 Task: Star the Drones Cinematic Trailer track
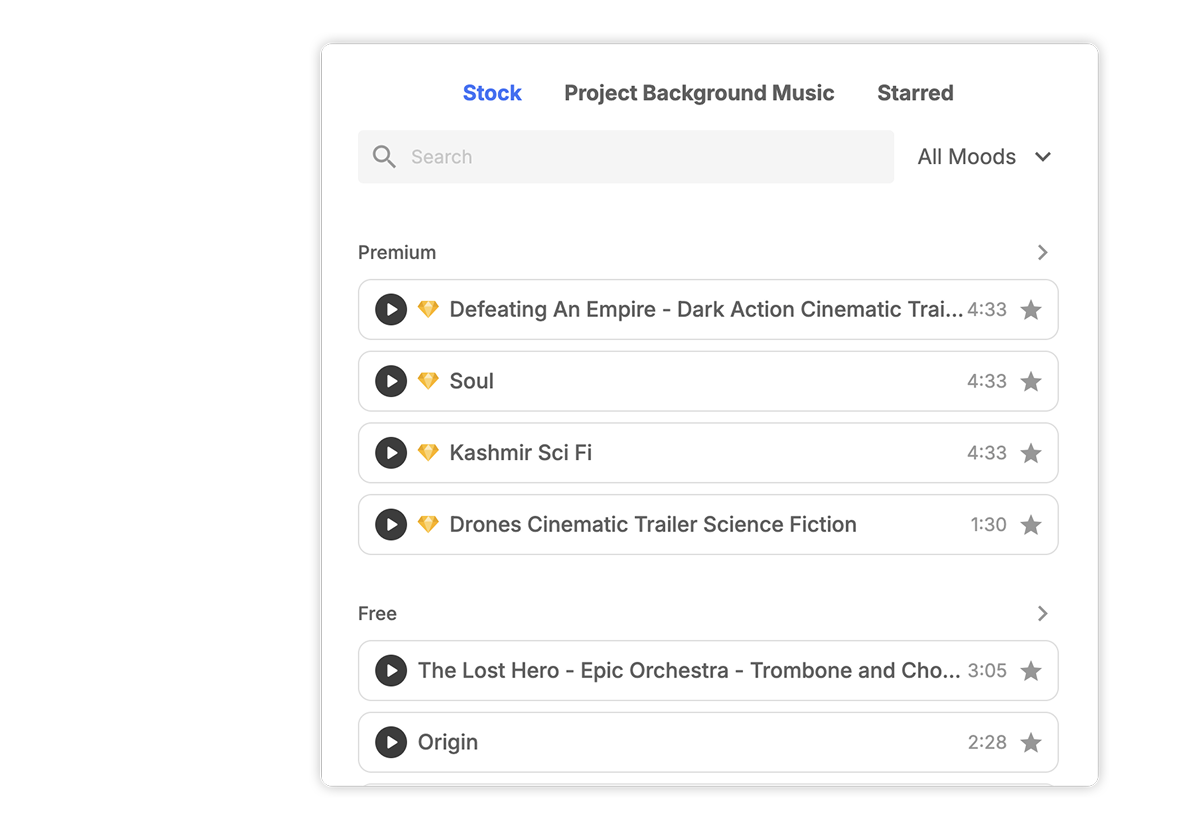point(1031,524)
